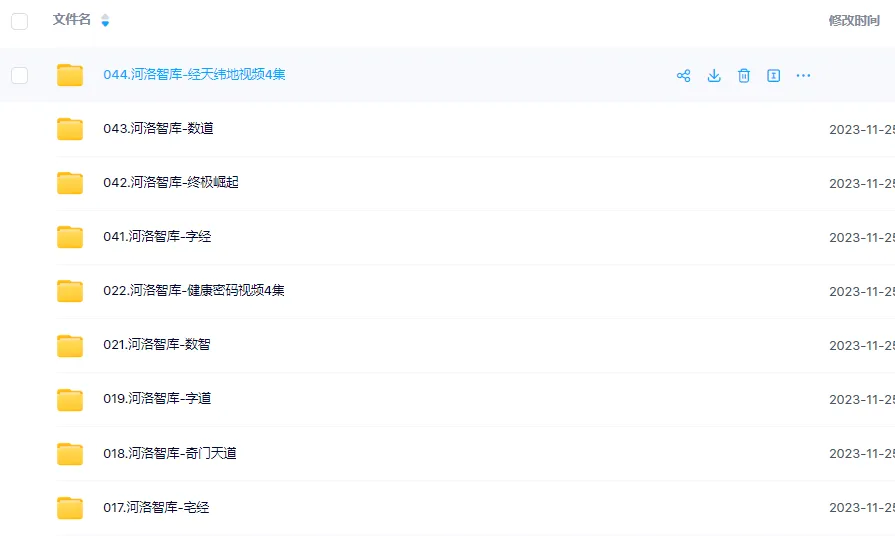Check the box for 044.河洛智库-经天纬地视频4集
The width and height of the screenshot is (895, 536).
pyautogui.click(x=19, y=75)
